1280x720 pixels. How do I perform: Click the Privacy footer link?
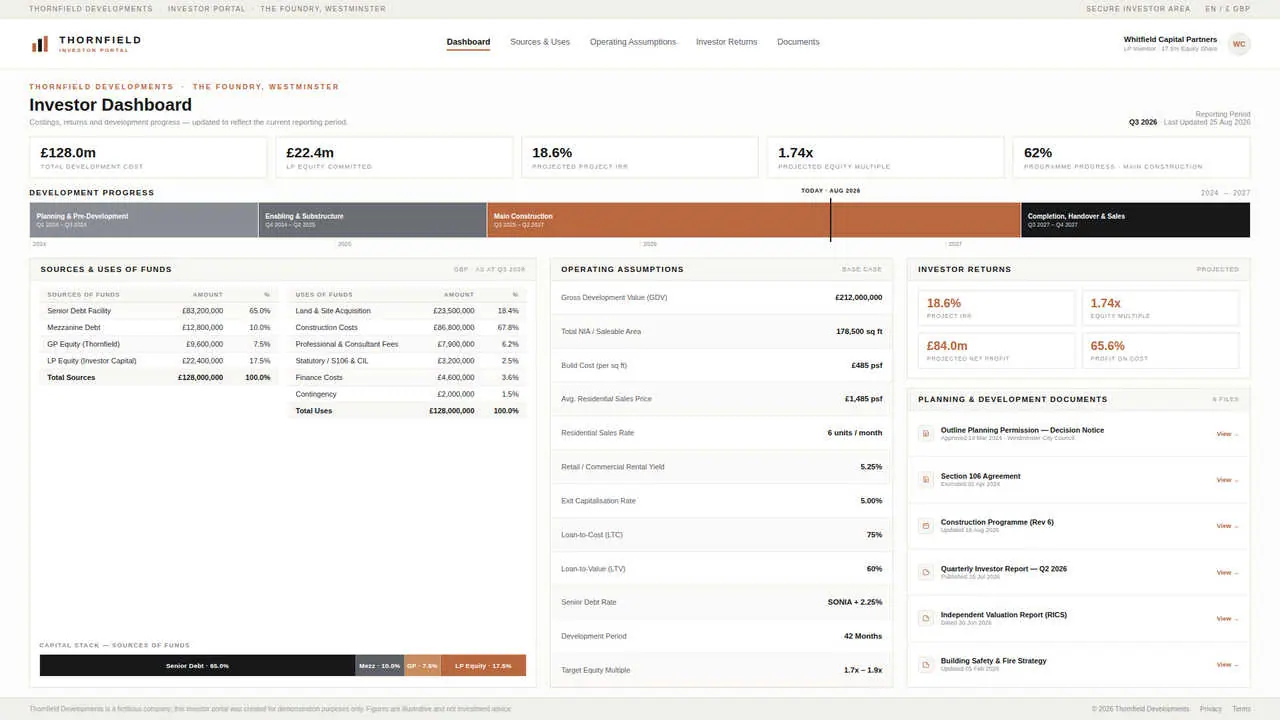[1210, 709]
